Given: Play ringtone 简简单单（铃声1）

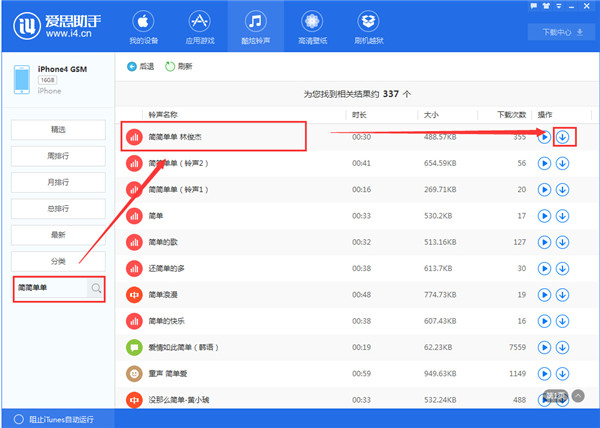Looking at the screenshot, I should (x=544, y=190).
